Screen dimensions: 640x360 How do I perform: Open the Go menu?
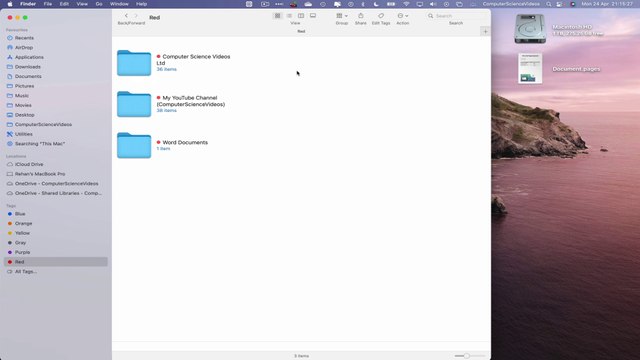pyautogui.click(x=99, y=4)
